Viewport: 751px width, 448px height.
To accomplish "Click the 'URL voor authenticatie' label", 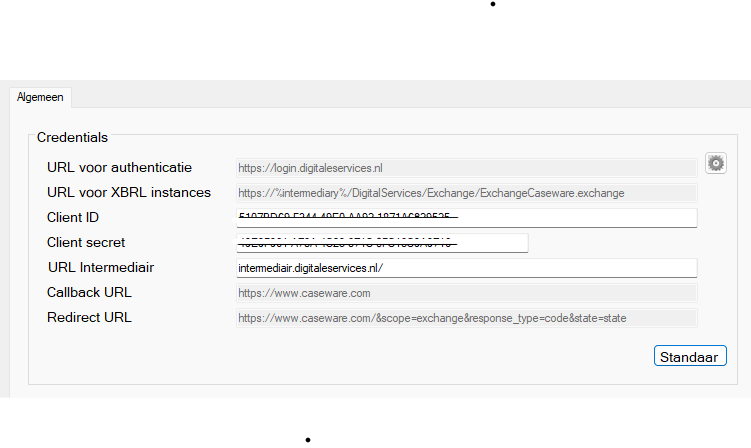I will click(119, 168).
